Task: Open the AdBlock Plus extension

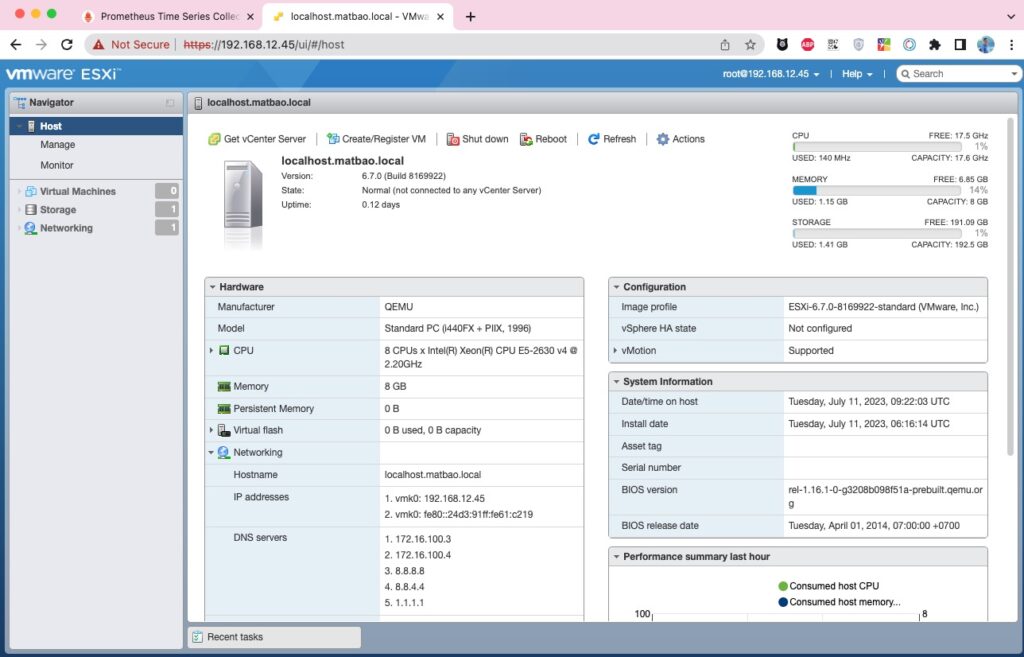Action: click(x=808, y=44)
